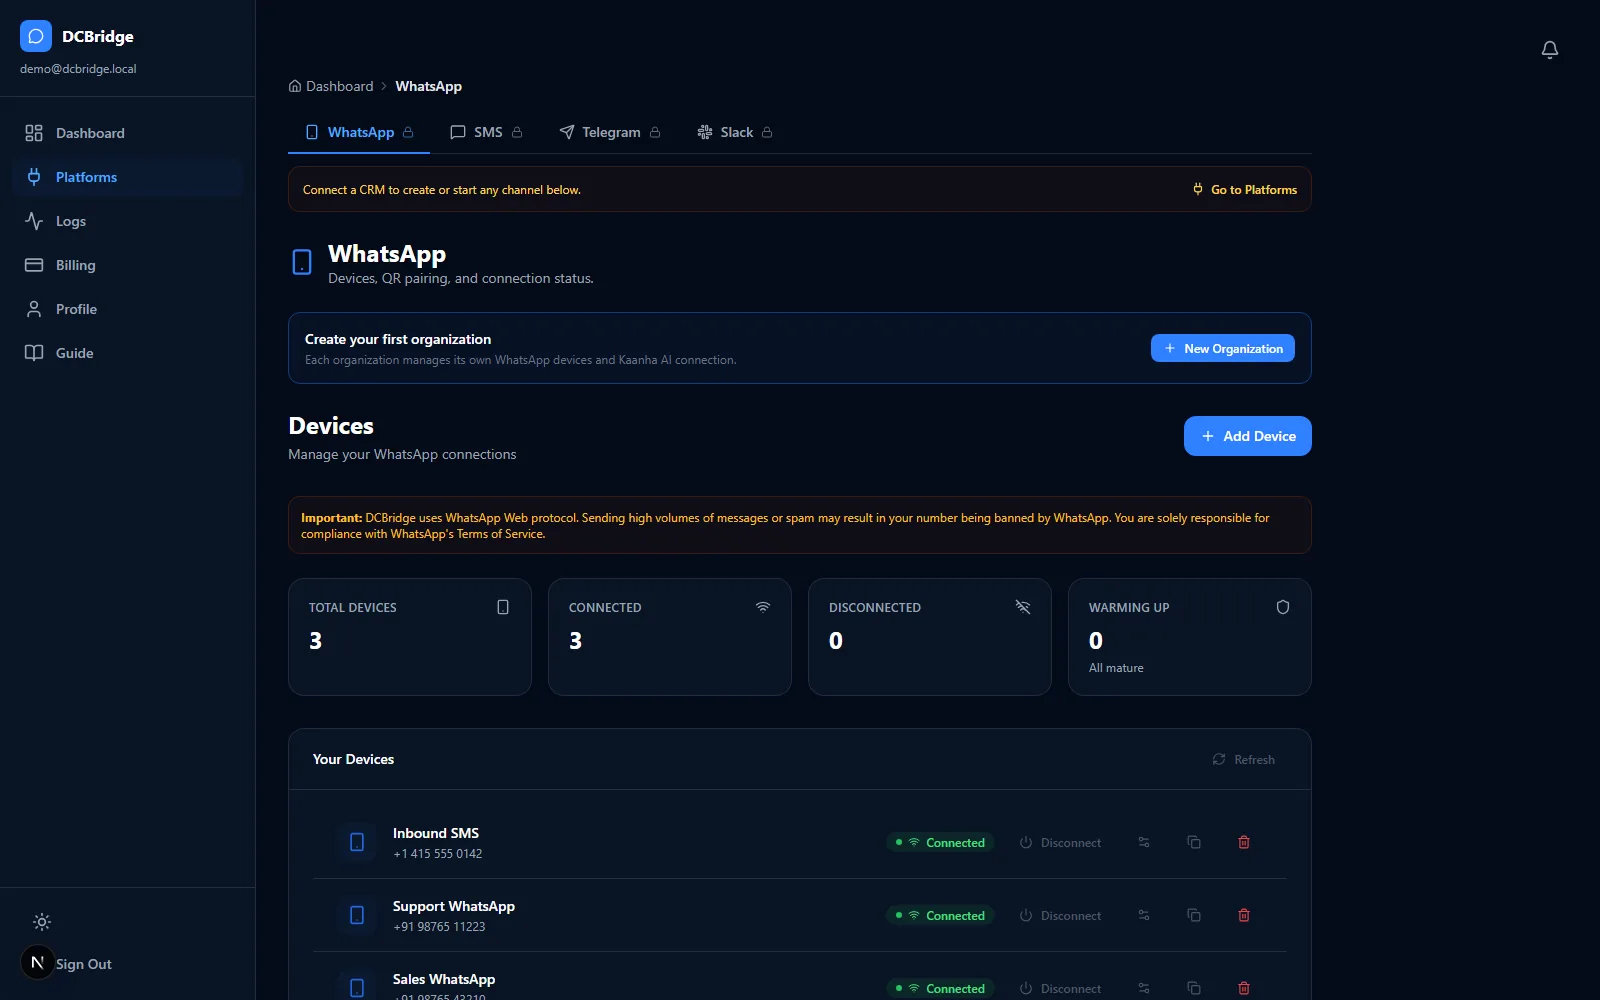This screenshot has width=1600, height=1000.
Task: Click Sign Out
Action: pyautogui.click(x=84, y=964)
